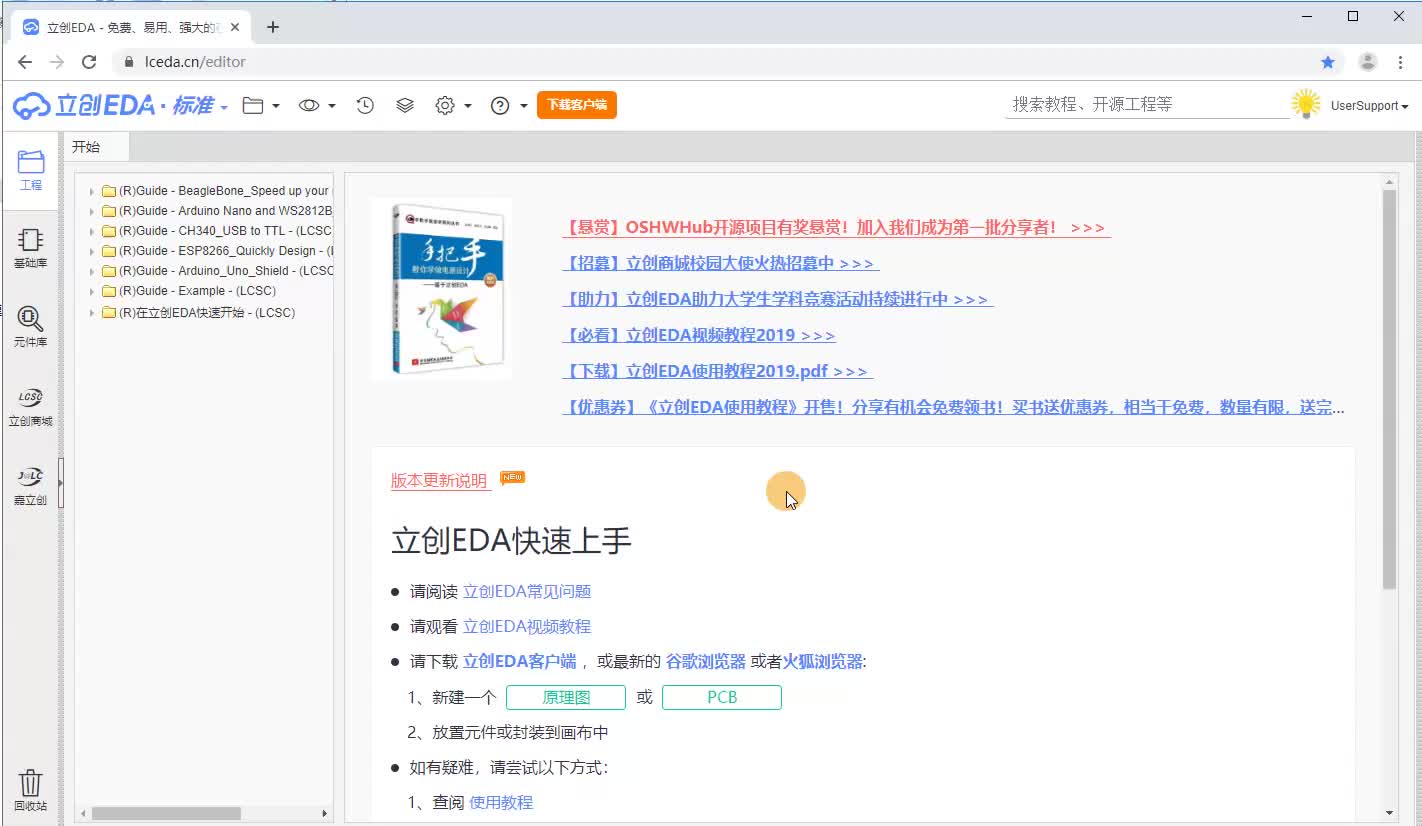Screen dimensions: 1422x826
Task: Open the 回收站 recycle bin
Action: click(30, 790)
